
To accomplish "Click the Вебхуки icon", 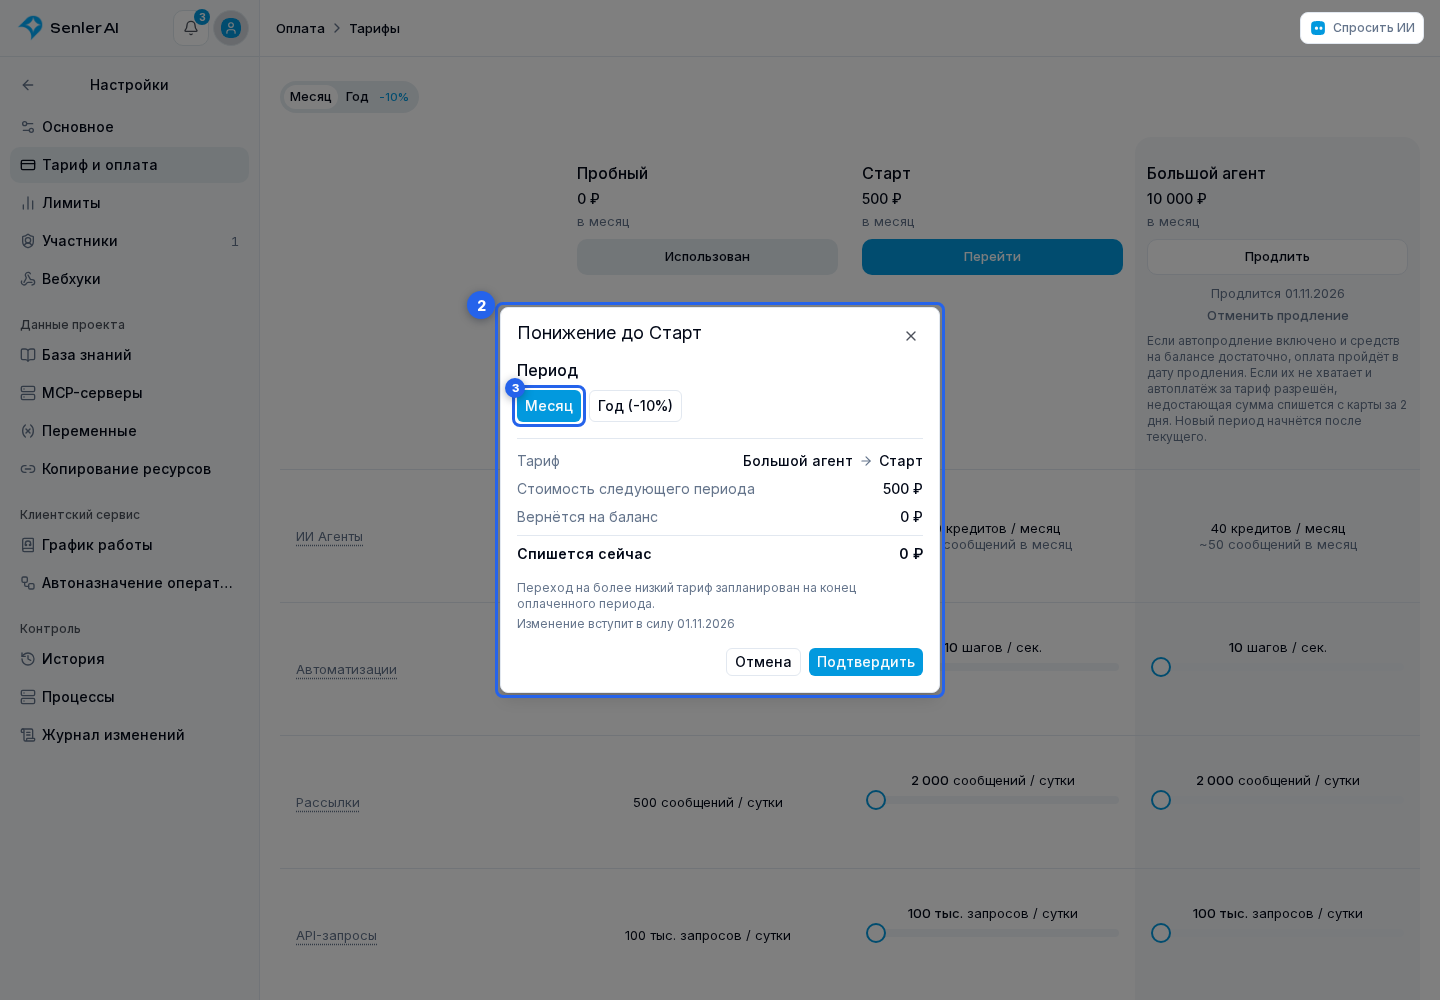I will click(28, 279).
